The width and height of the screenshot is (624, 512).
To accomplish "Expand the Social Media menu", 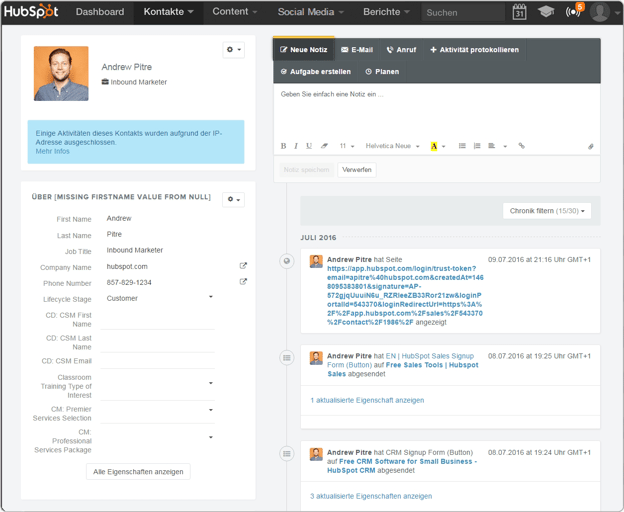I will pyautogui.click(x=310, y=12).
